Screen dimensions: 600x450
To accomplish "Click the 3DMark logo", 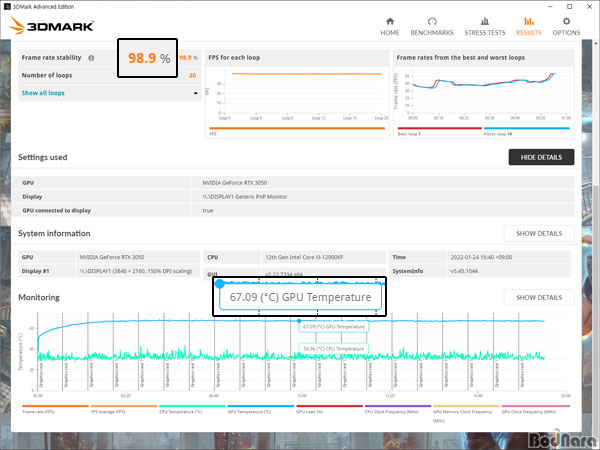I will point(51,26).
